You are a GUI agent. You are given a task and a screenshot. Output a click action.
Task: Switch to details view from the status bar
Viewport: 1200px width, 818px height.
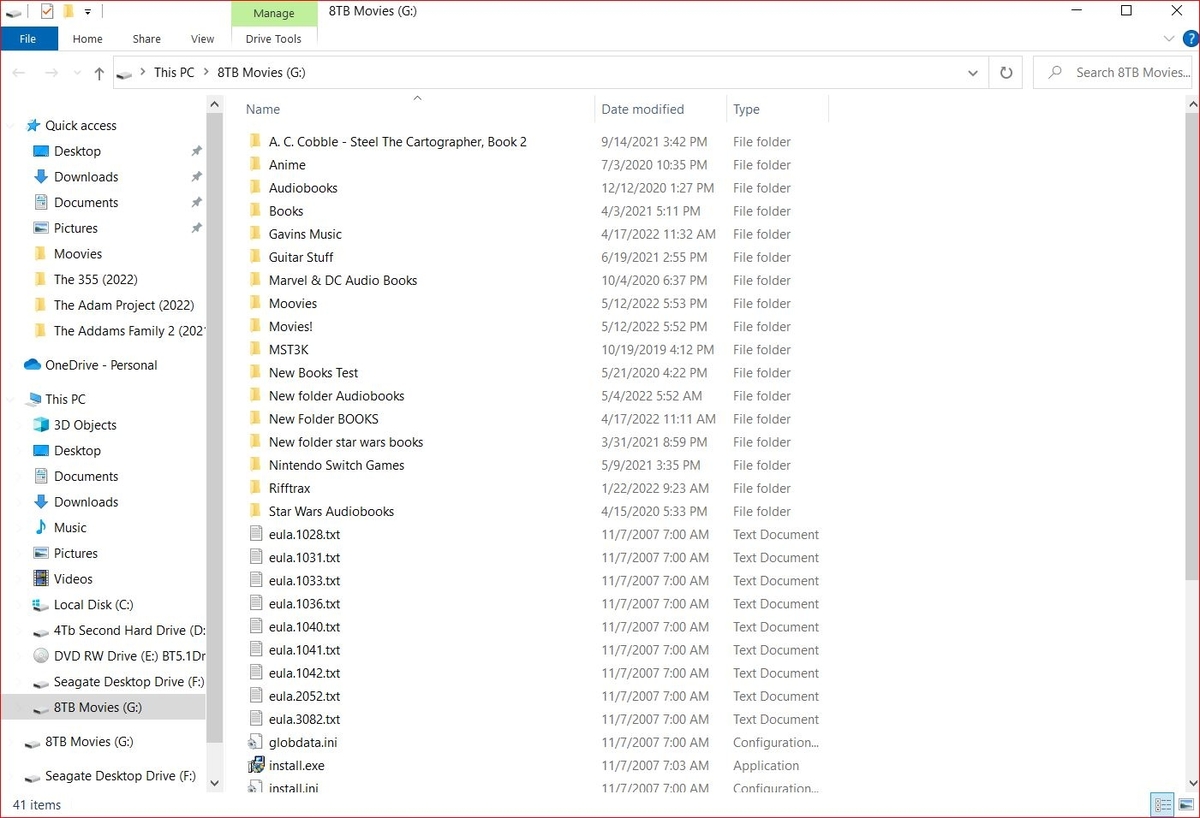point(1162,804)
